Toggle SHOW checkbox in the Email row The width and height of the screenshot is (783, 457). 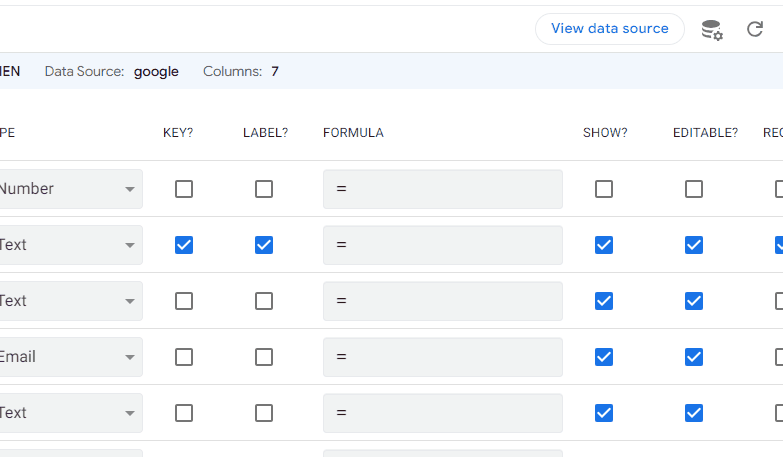pos(604,357)
